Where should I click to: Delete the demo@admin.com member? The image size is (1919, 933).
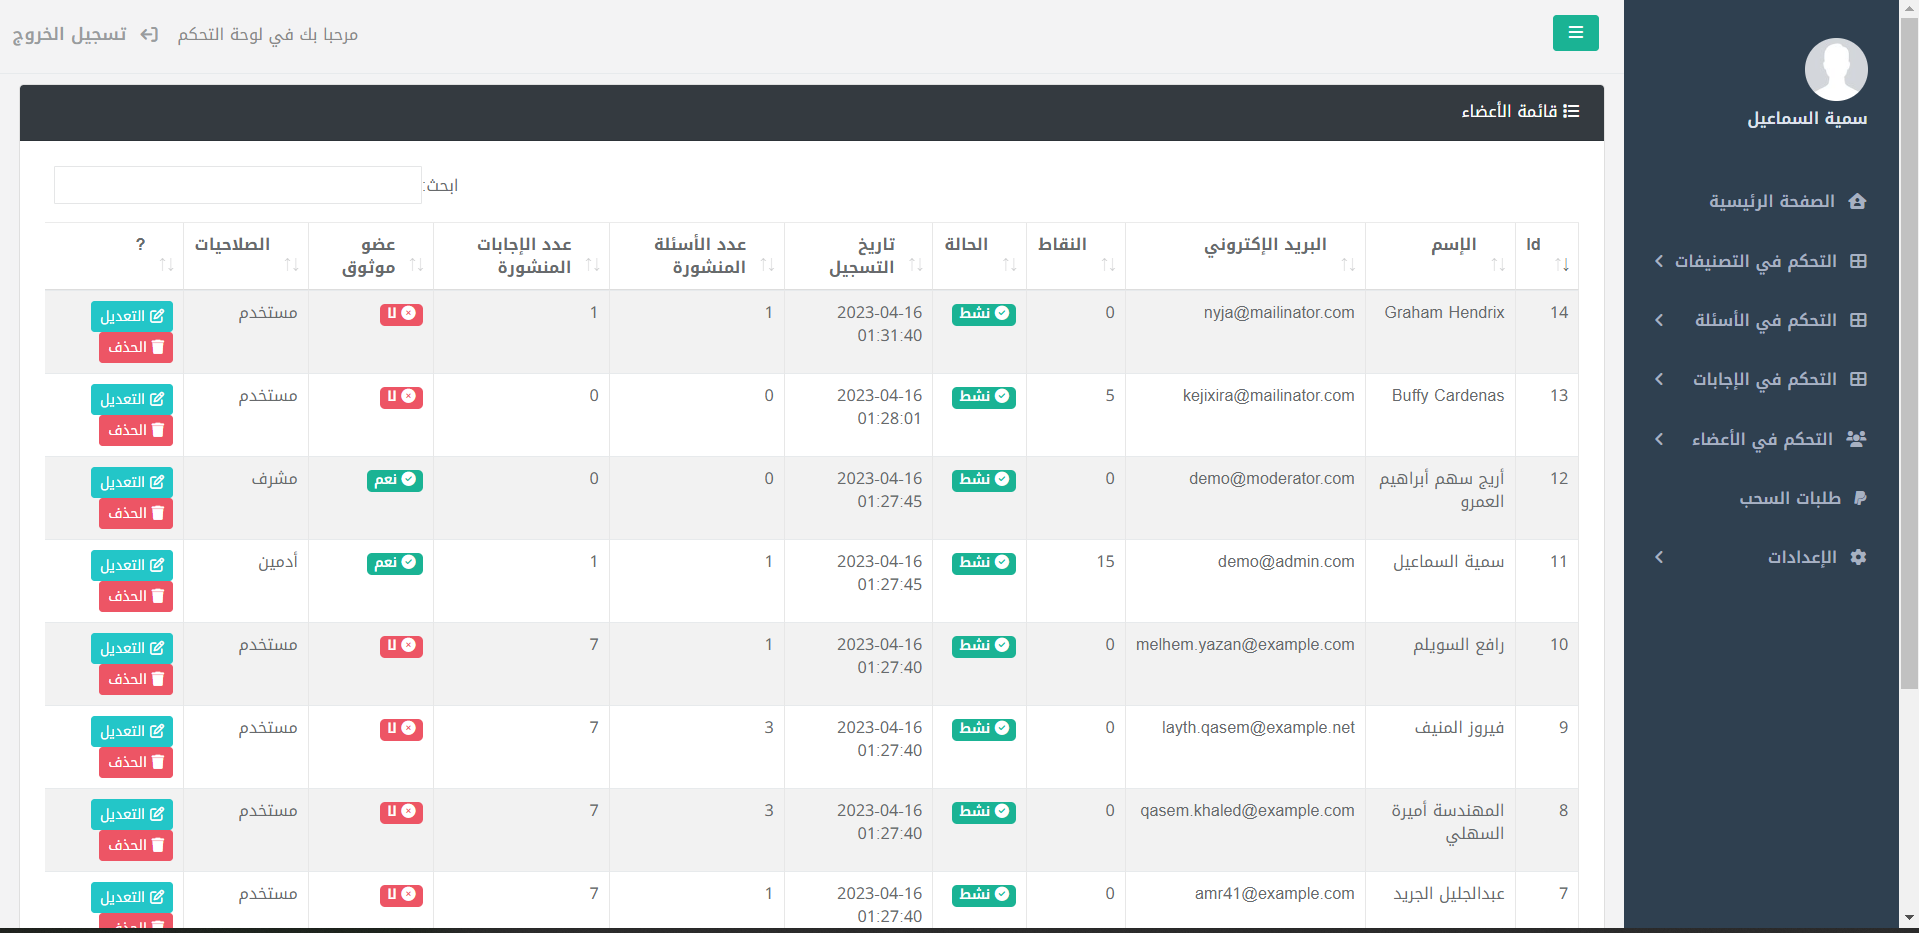[136, 596]
